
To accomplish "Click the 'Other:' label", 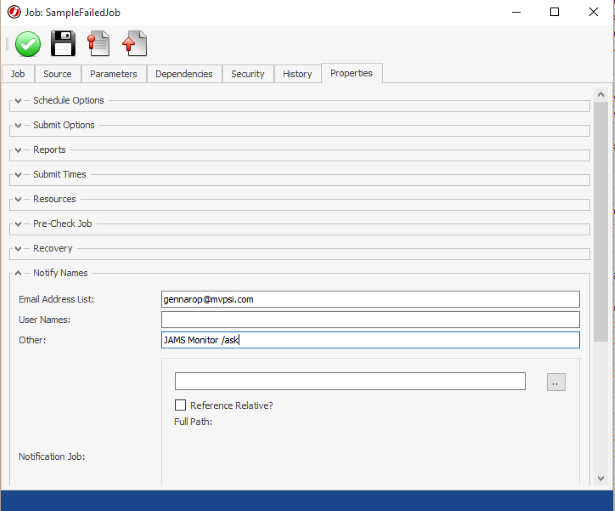I will (x=32, y=340).
